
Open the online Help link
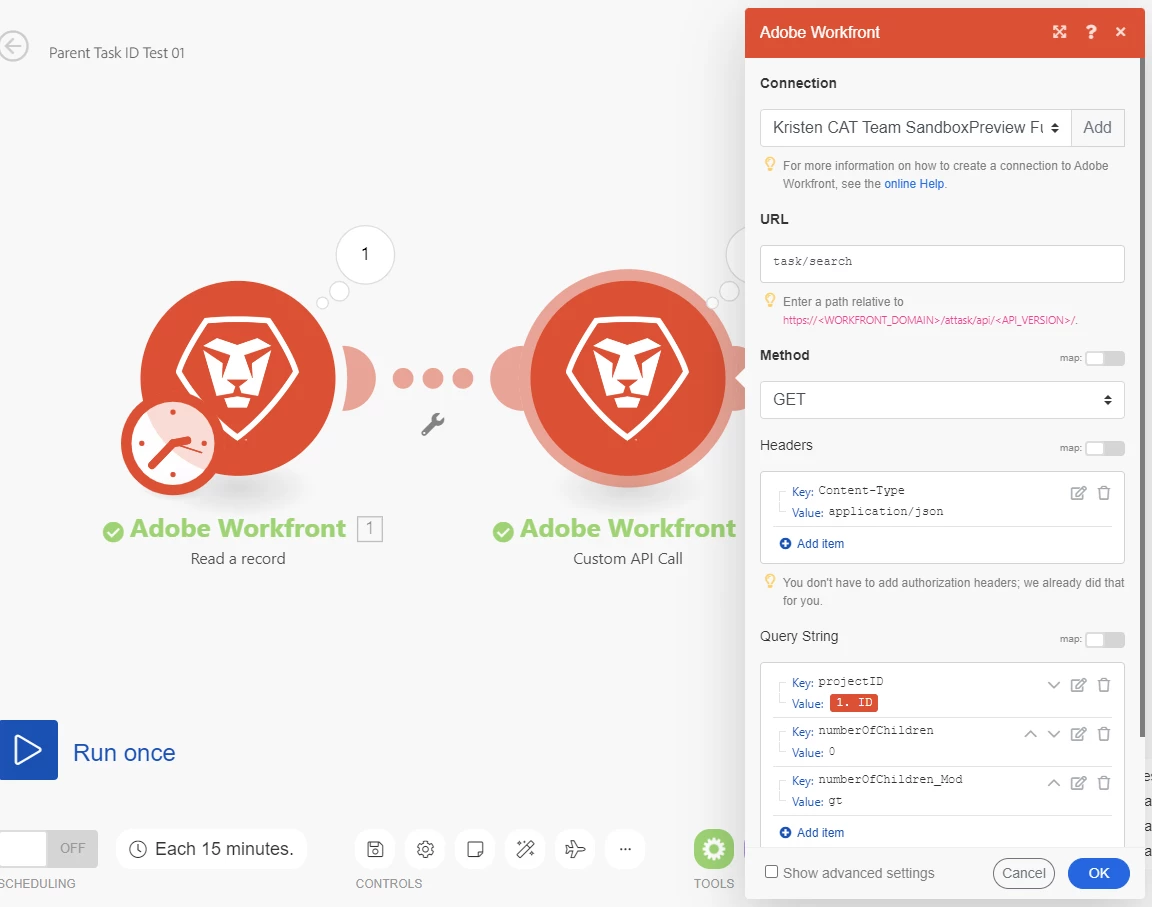pyautogui.click(x=914, y=184)
